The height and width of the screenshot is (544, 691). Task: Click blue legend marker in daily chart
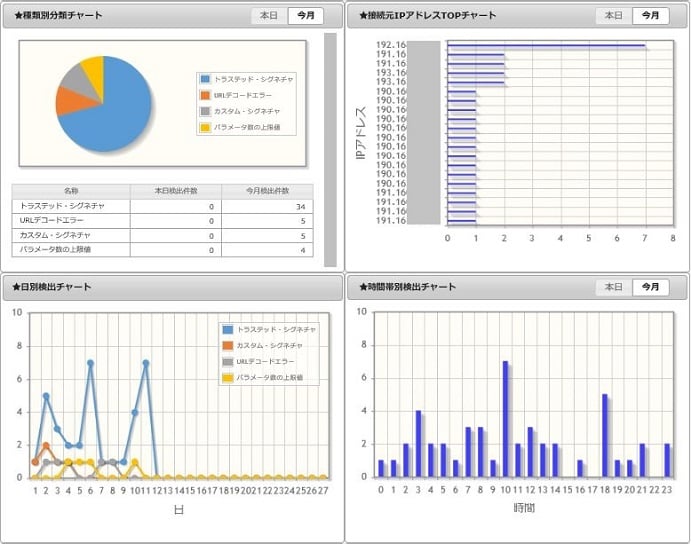227,330
